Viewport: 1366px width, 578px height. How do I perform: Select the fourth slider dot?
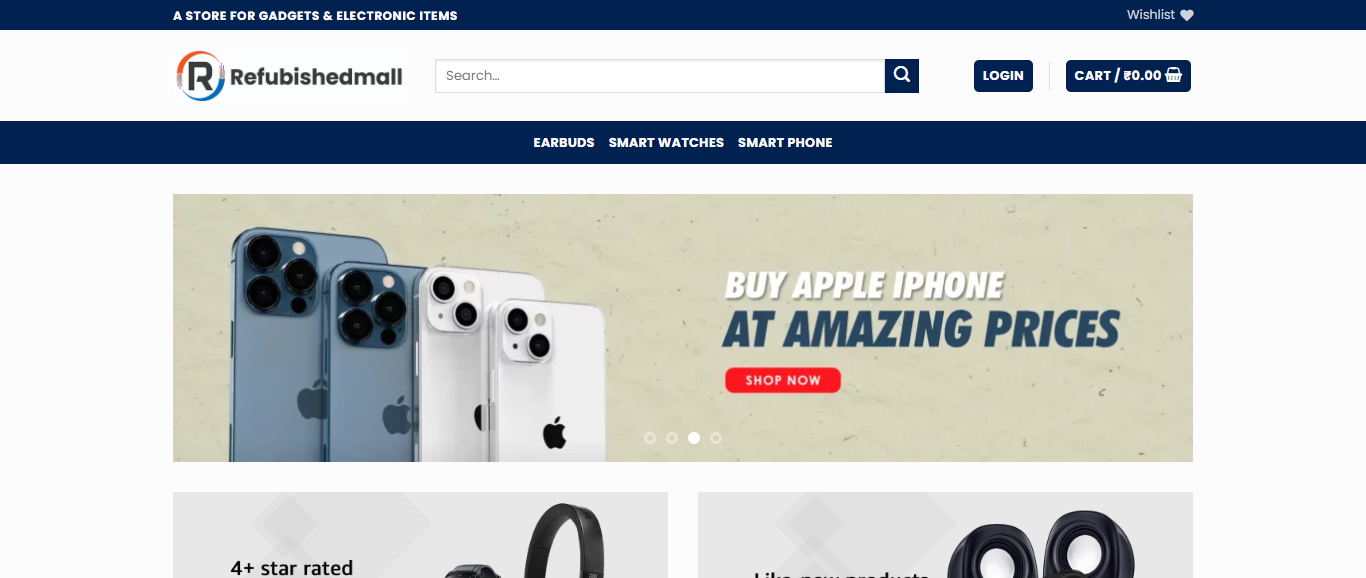click(716, 438)
